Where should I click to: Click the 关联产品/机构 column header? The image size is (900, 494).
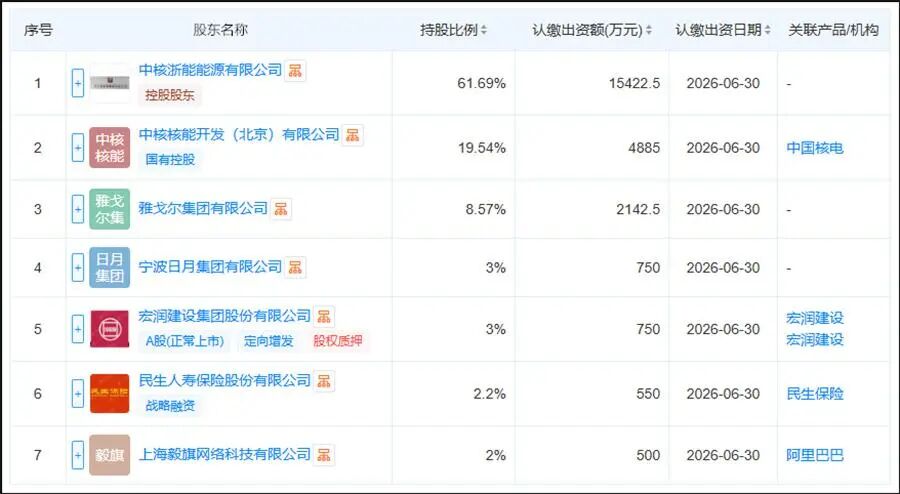coord(833,30)
